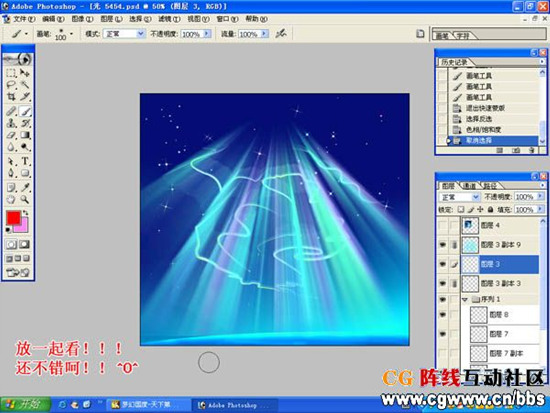Viewport: 550px width, 413px height.
Task: Select the Crop tool
Action: (11, 96)
